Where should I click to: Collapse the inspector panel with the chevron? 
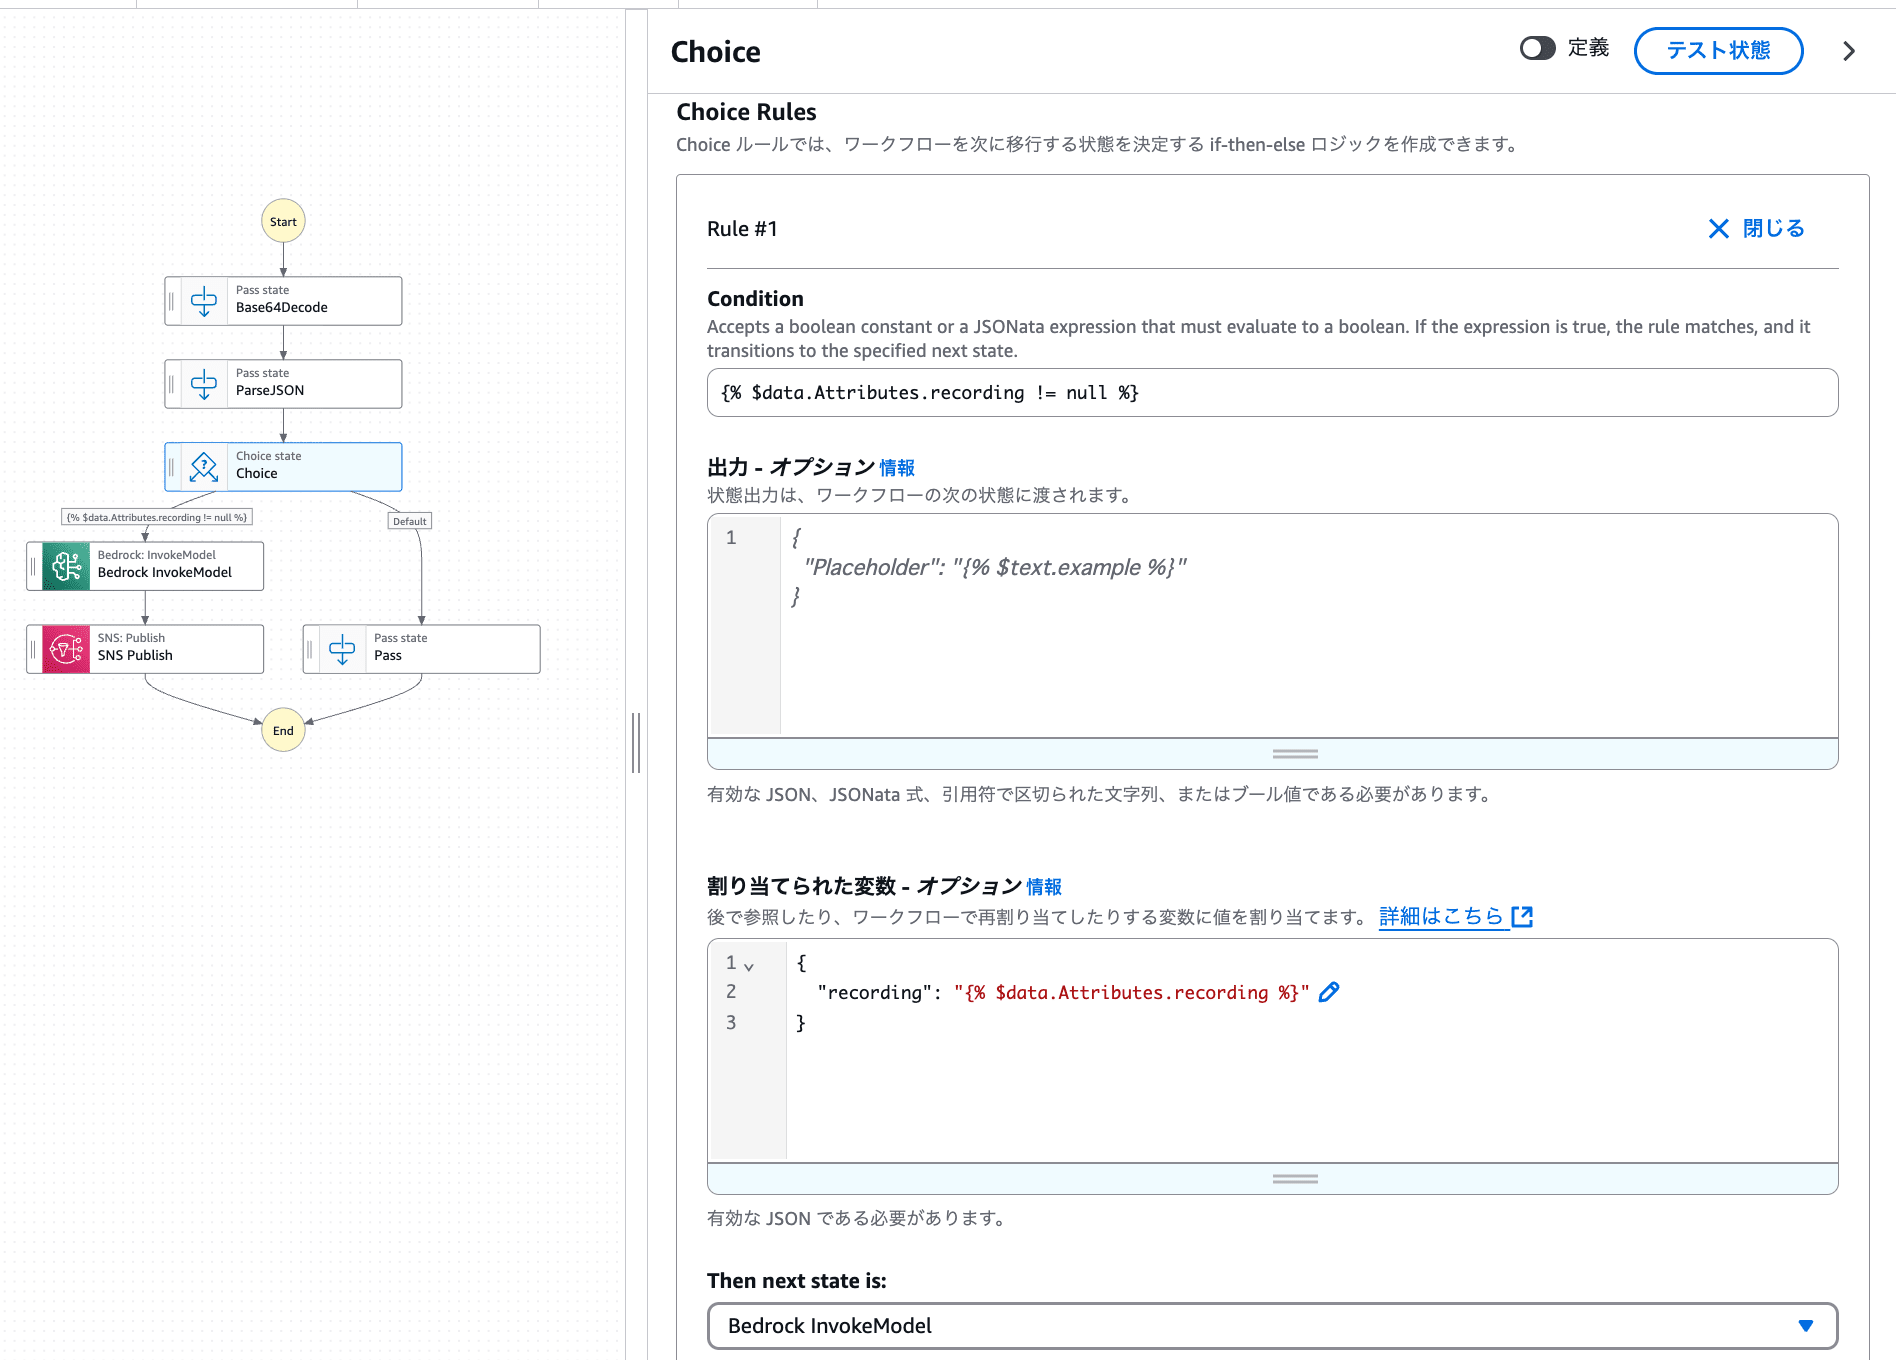[x=1849, y=51]
